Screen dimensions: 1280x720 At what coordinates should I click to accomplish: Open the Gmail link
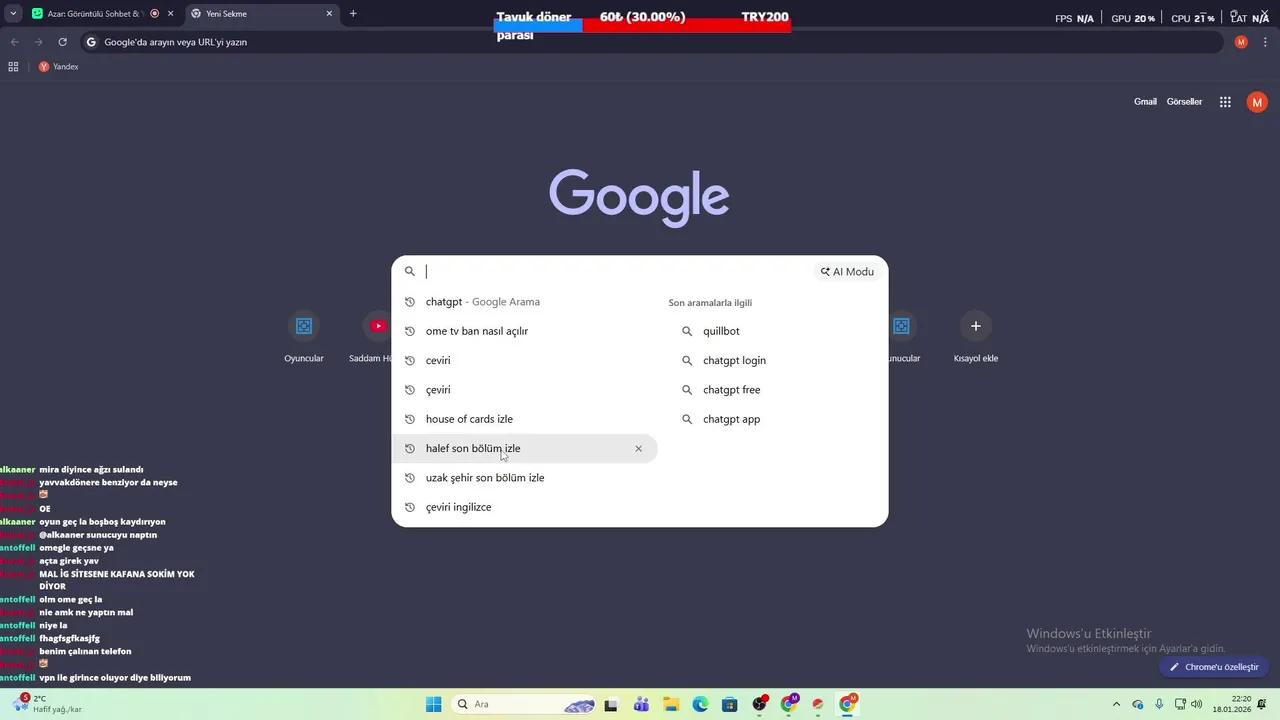pos(1145,102)
